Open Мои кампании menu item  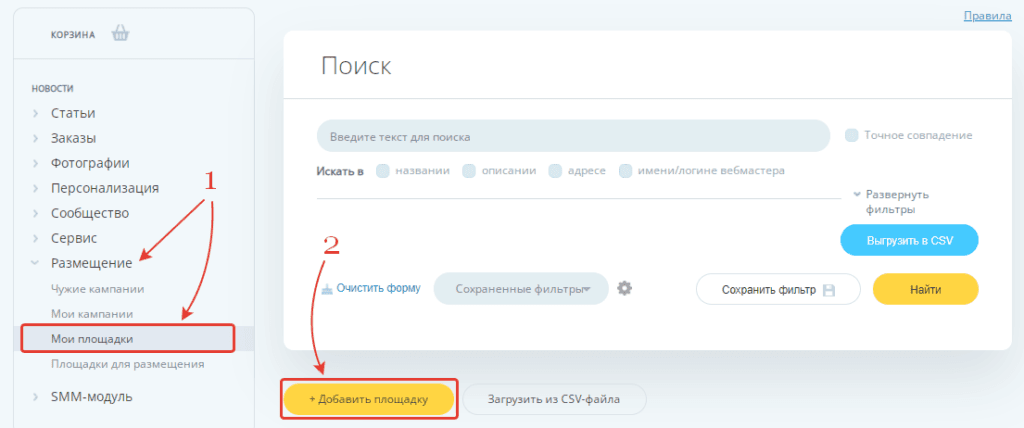click(x=92, y=314)
